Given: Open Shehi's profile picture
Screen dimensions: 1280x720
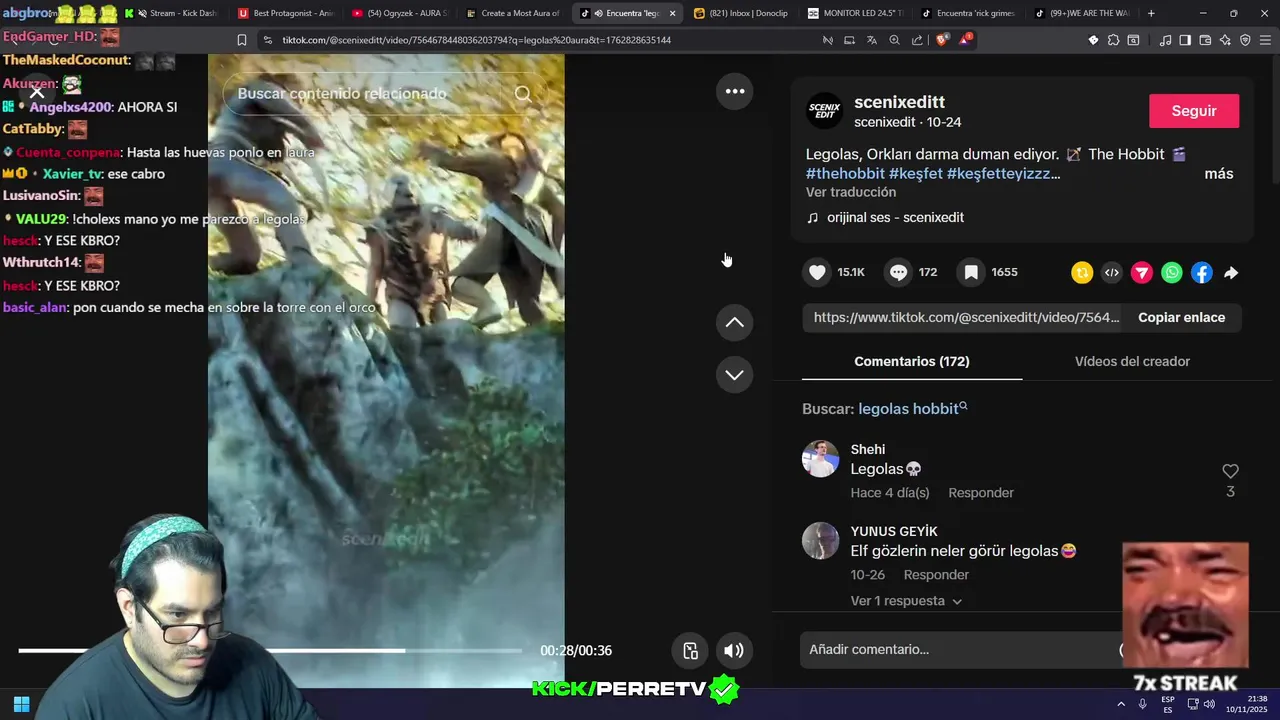Looking at the screenshot, I should click(820, 459).
